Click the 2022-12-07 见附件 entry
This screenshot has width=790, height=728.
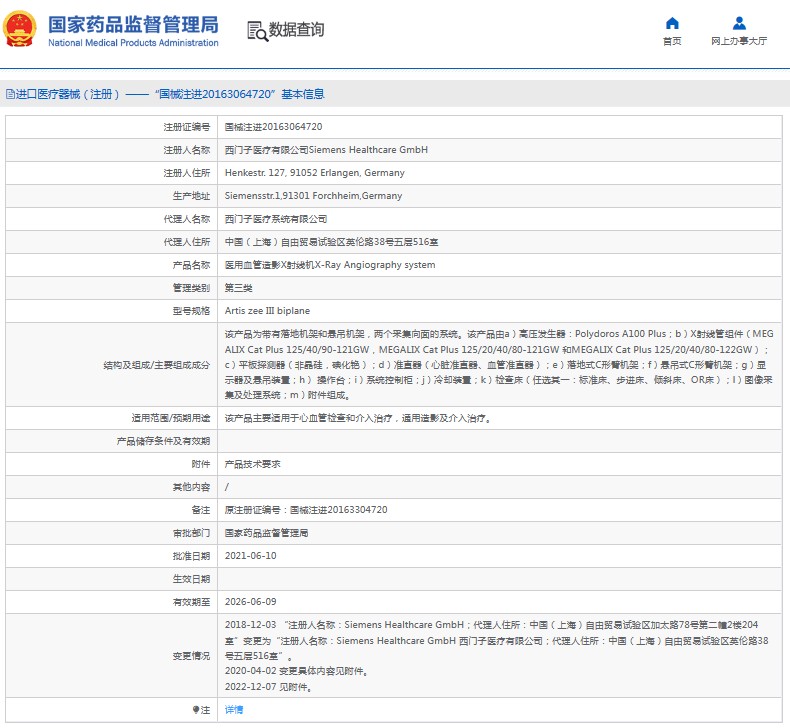tap(268, 687)
